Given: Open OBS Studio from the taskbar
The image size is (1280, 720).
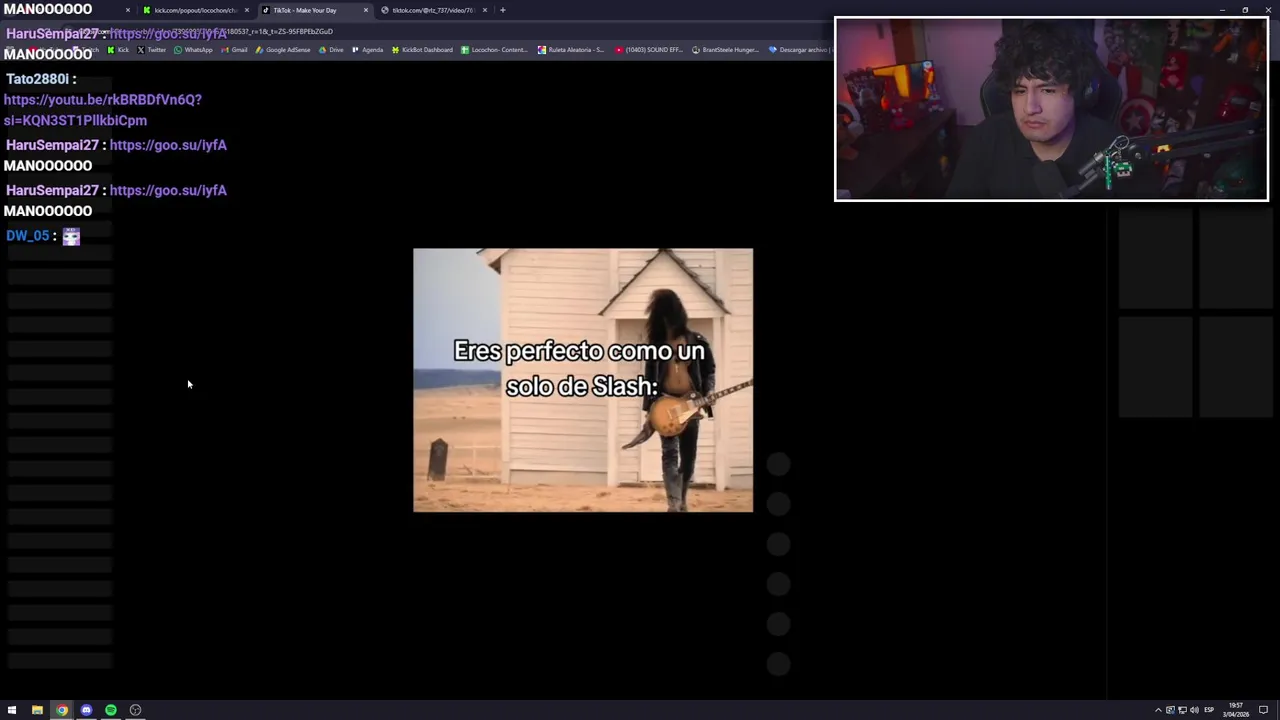Looking at the screenshot, I should tap(135, 710).
